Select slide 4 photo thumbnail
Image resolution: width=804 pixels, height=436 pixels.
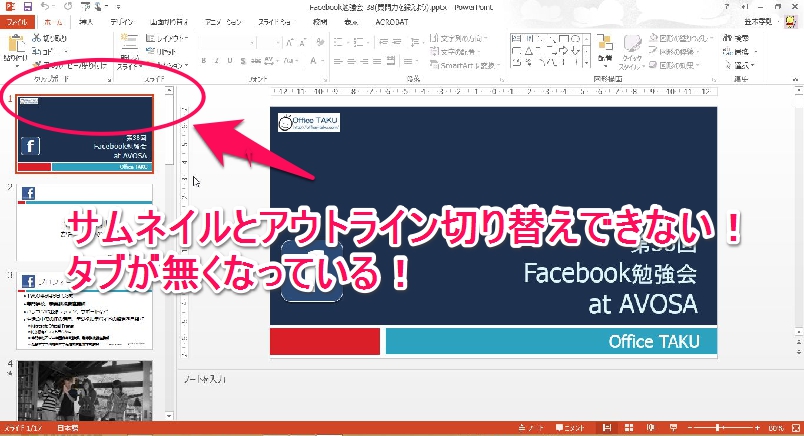point(85,390)
